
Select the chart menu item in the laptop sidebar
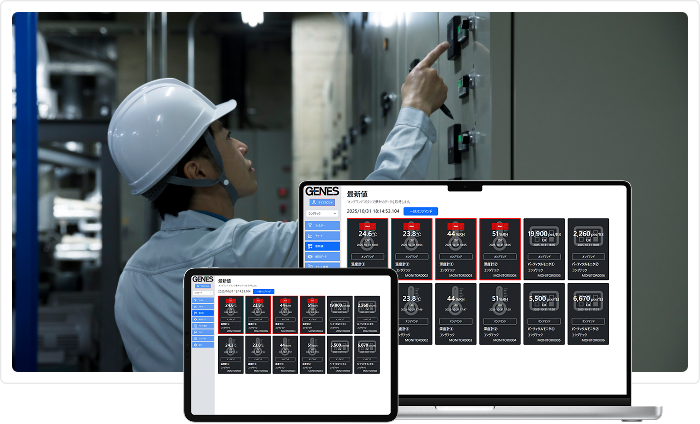point(321,235)
